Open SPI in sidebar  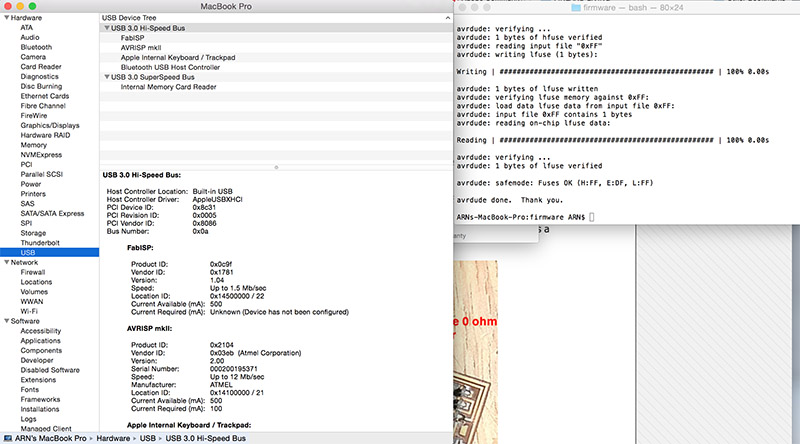click(x=26, y=223)
